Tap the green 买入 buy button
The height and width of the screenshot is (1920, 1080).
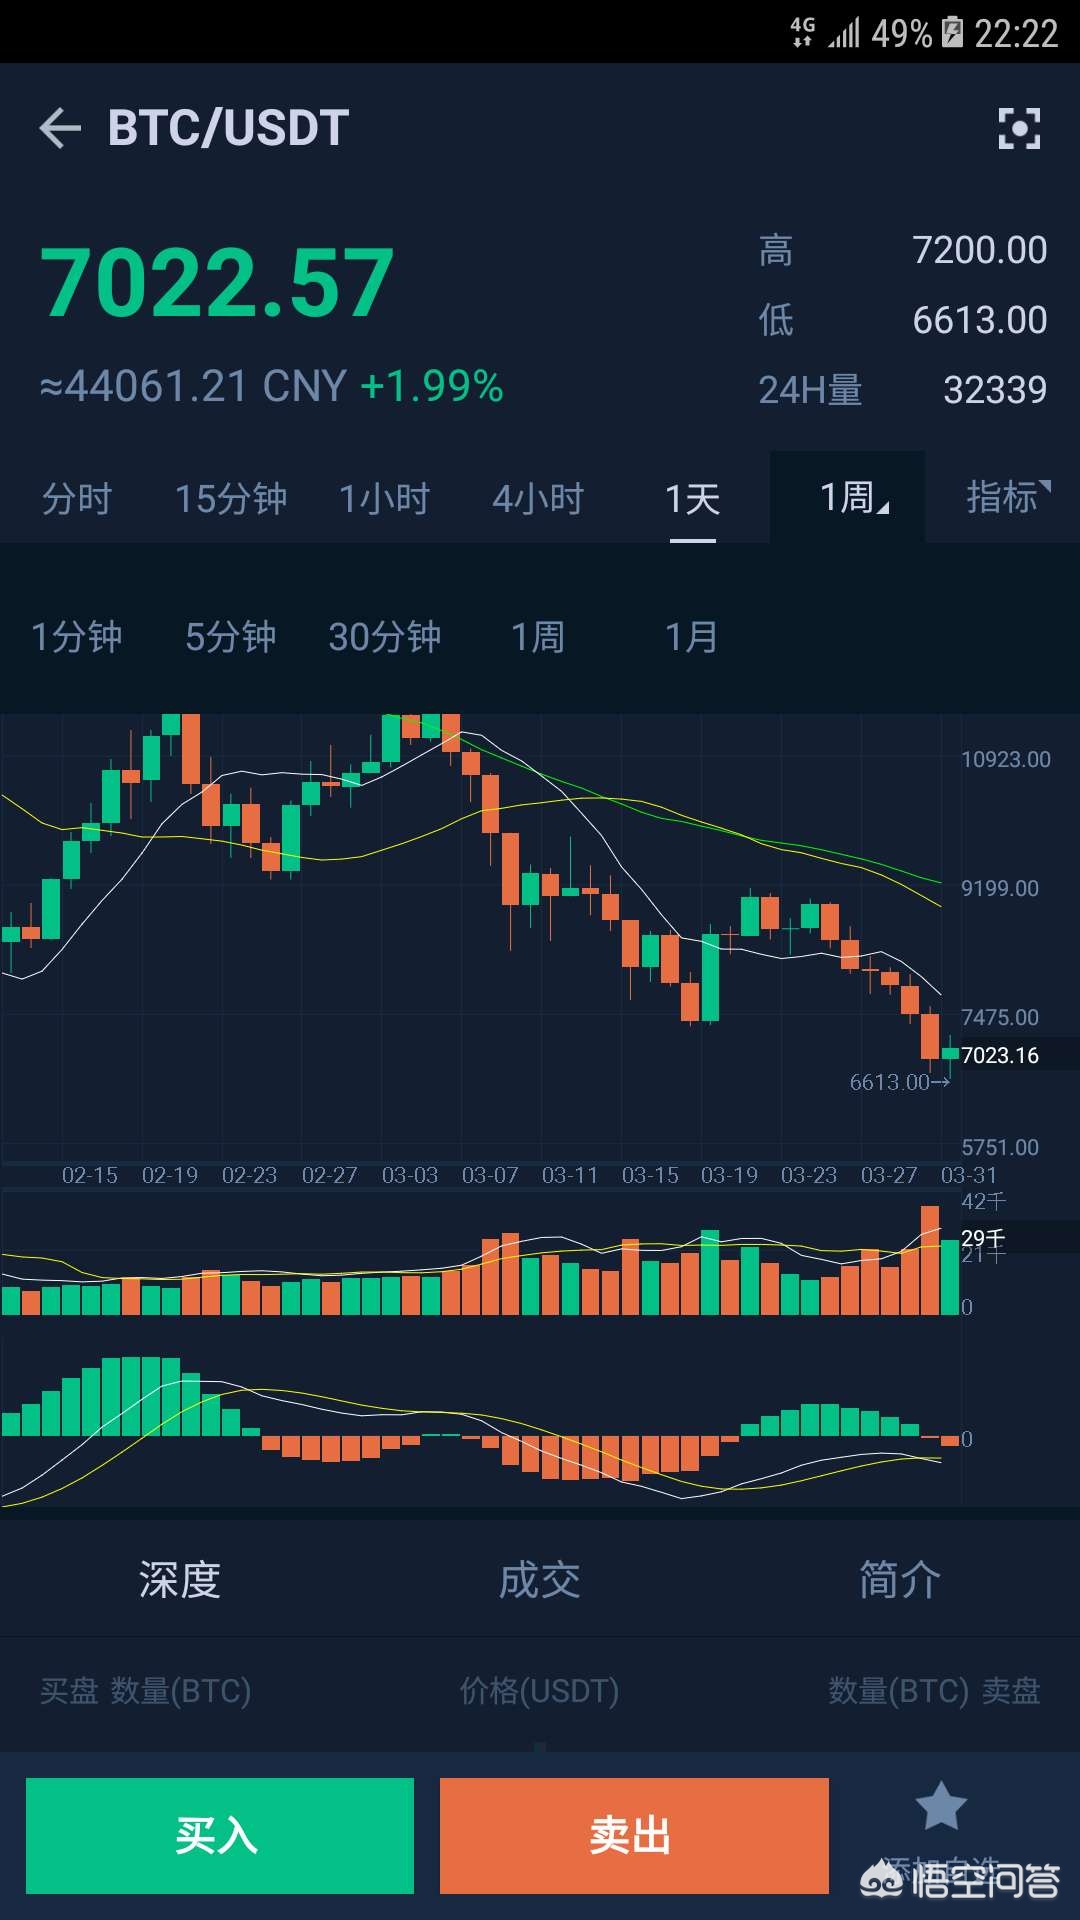click(x=220, y=1836)
